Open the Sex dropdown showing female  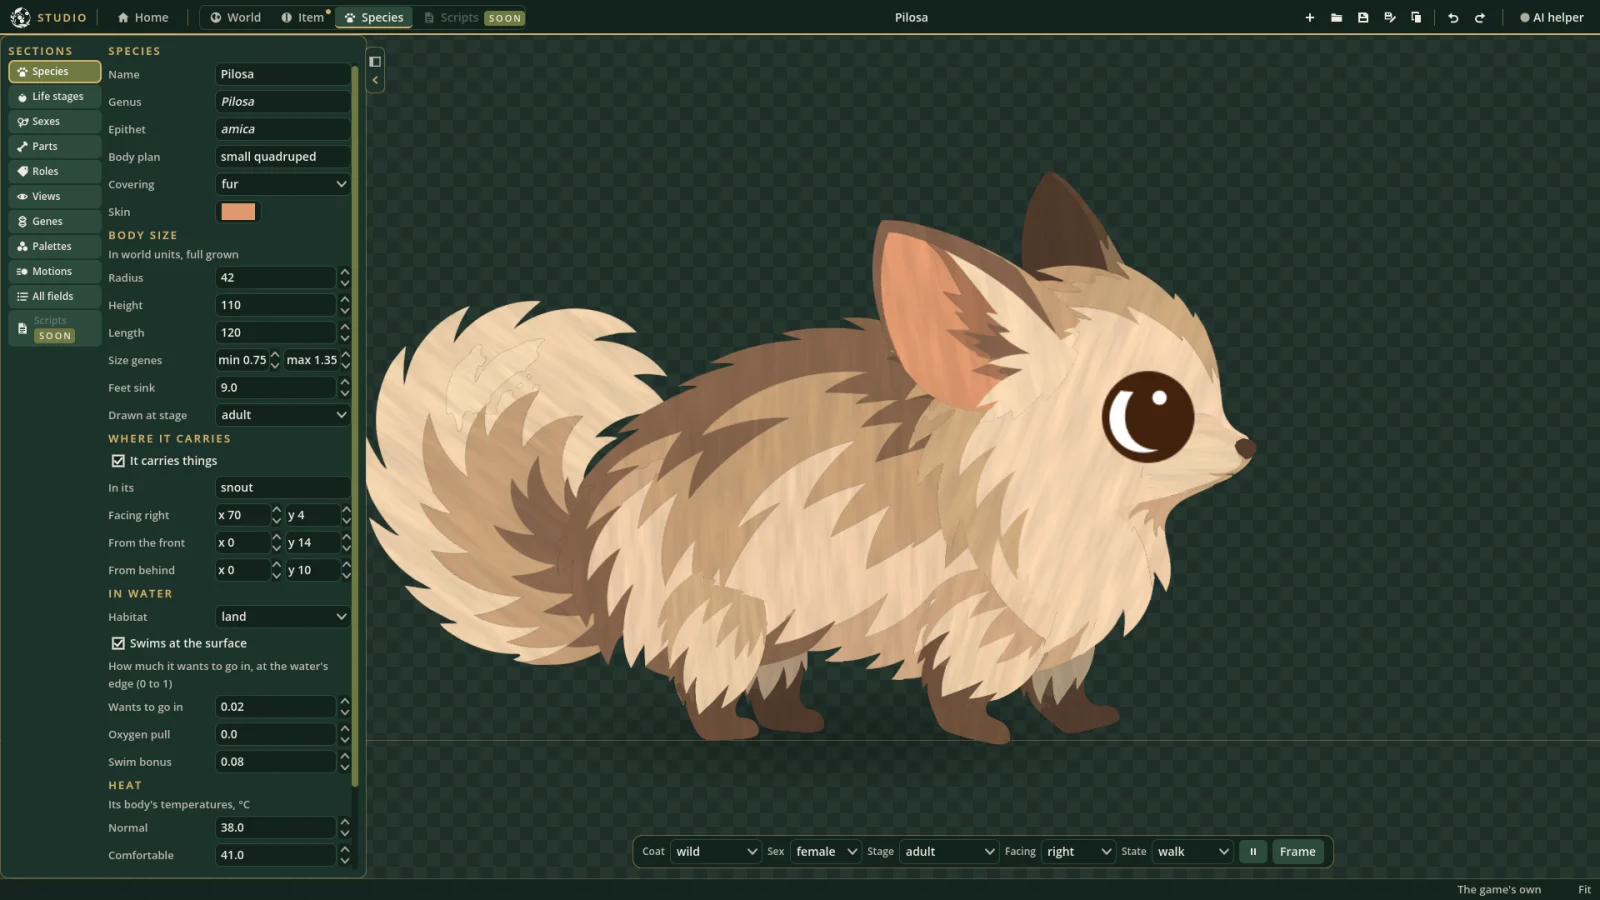(x=826, y=852)
